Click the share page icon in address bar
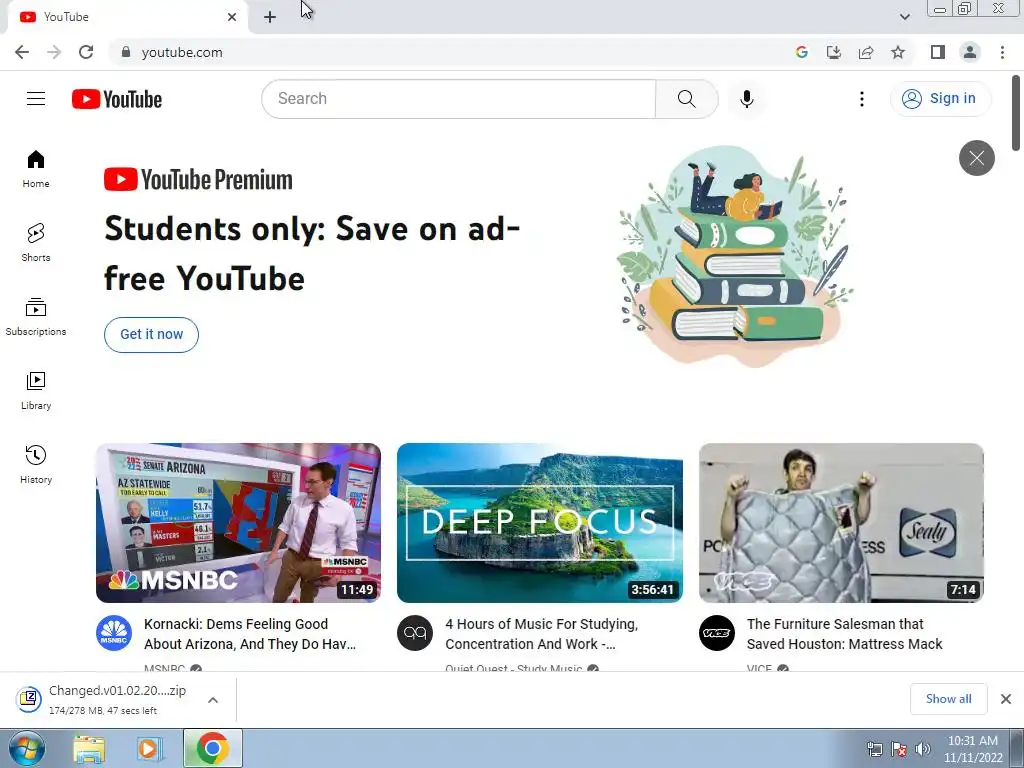Viewport: 1024px width, 768px height. click(x=866, y=52)
